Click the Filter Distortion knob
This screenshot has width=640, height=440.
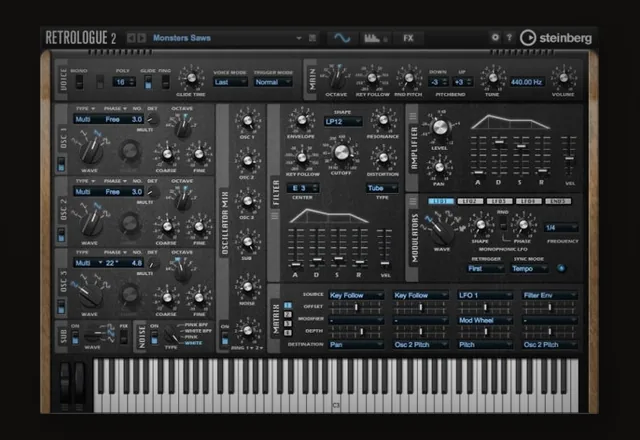coord(383,158)
